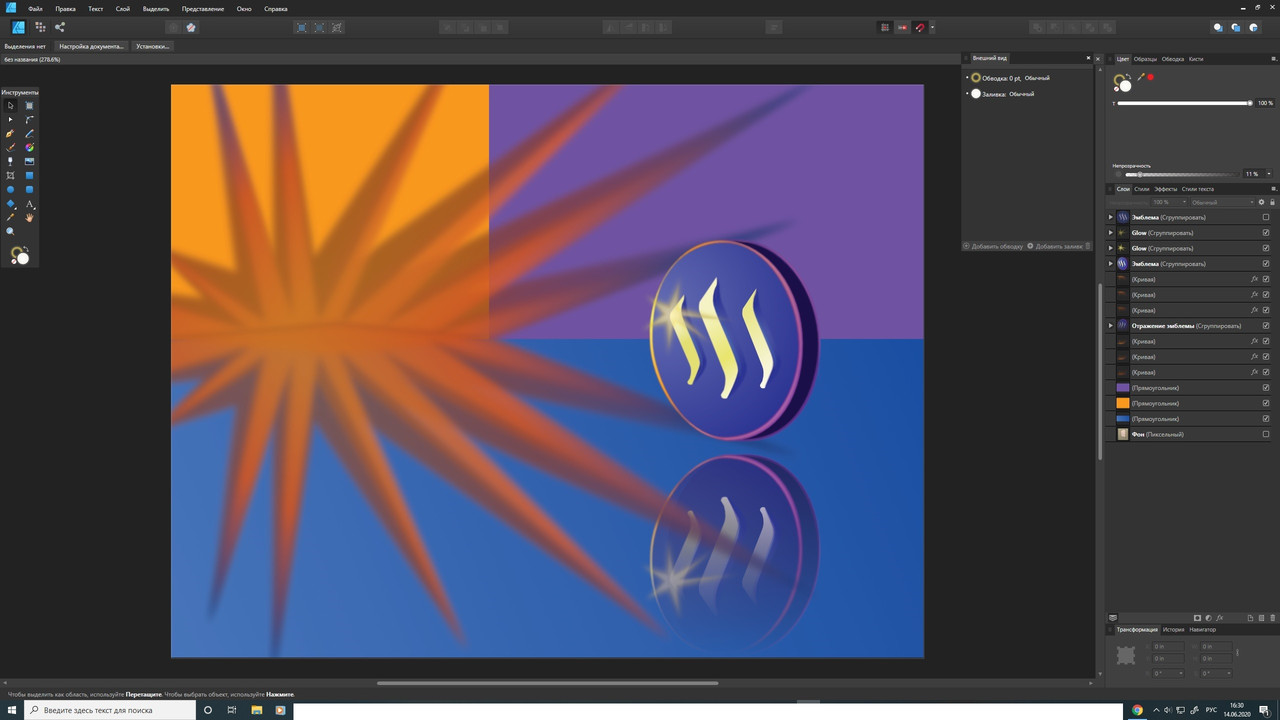Select the Pencil tool
This screenshot has height=720, width=1280.
pos(29,134)
